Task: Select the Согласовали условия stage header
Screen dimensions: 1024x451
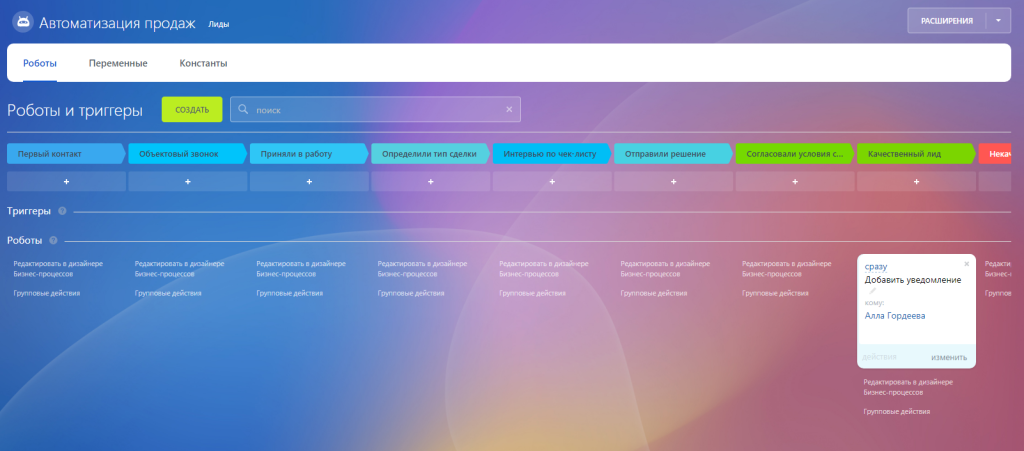Action: pyautogui.click(x=795, y=154)
